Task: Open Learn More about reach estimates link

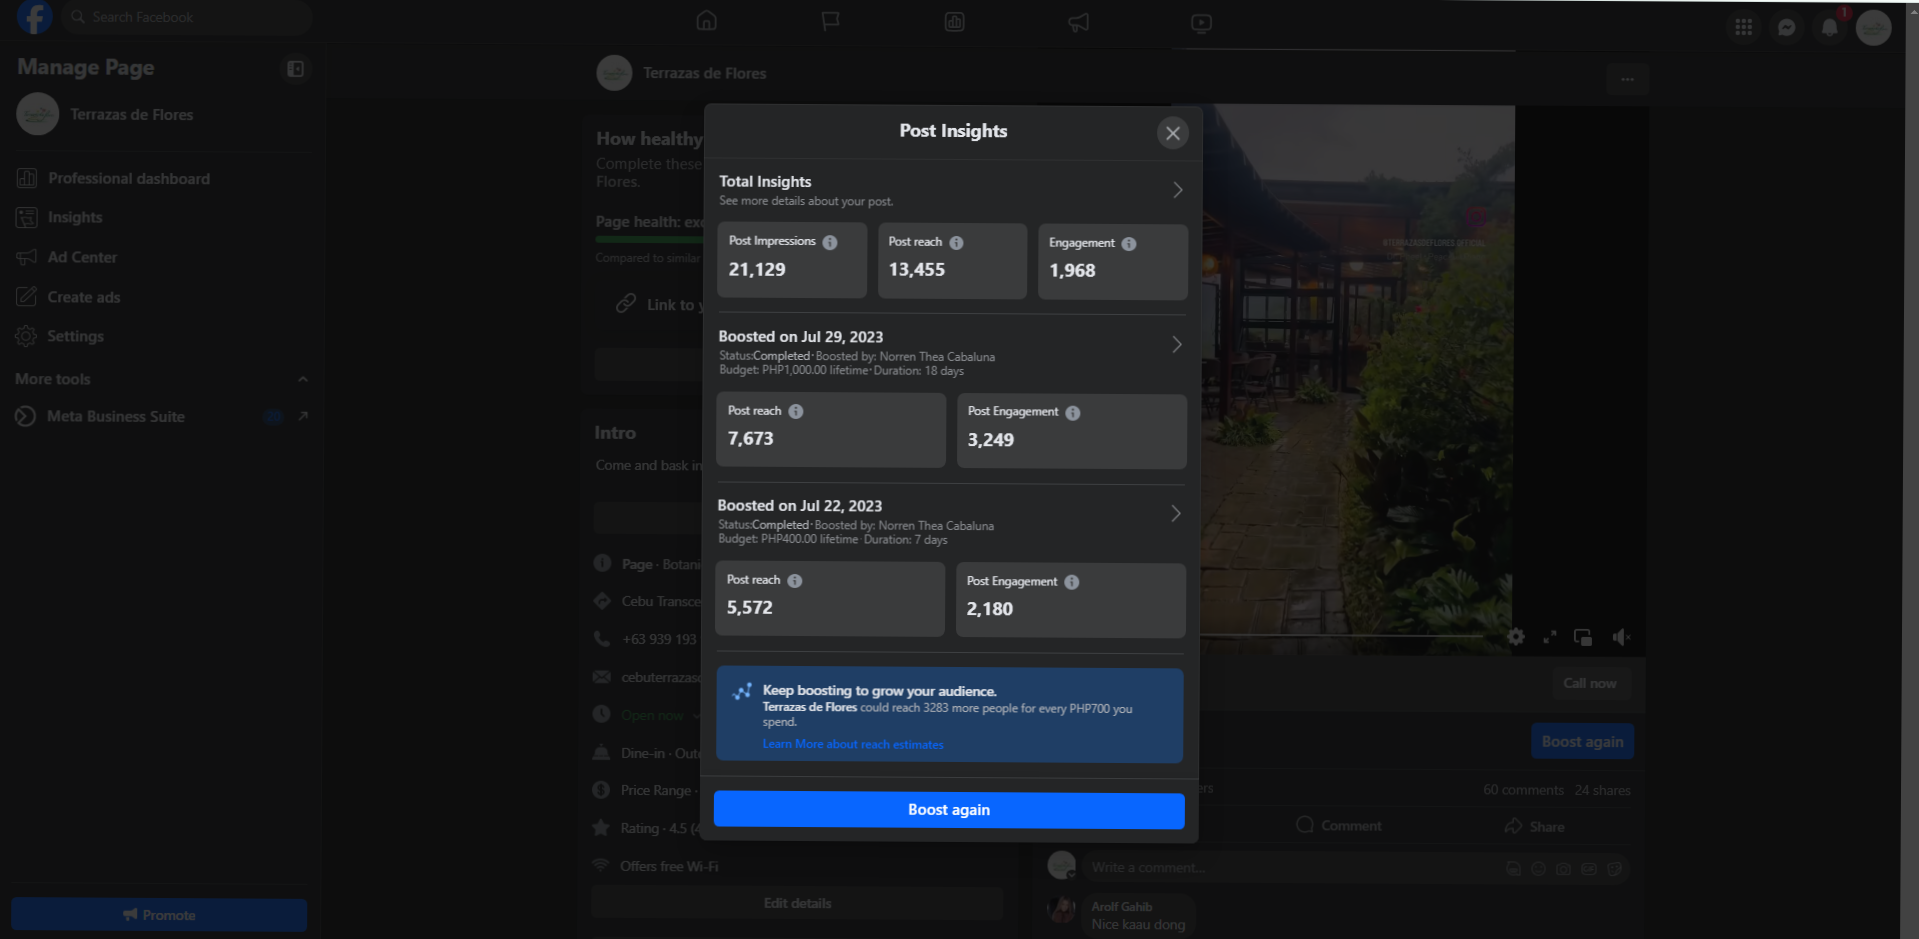Action: [x=853, y=745]
